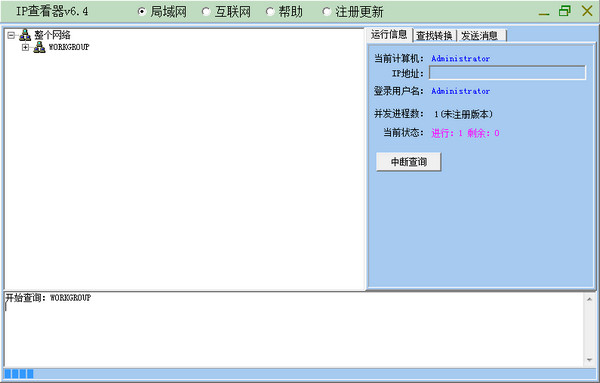
Task: Click the 登录用户名 label
Action: 399,91
